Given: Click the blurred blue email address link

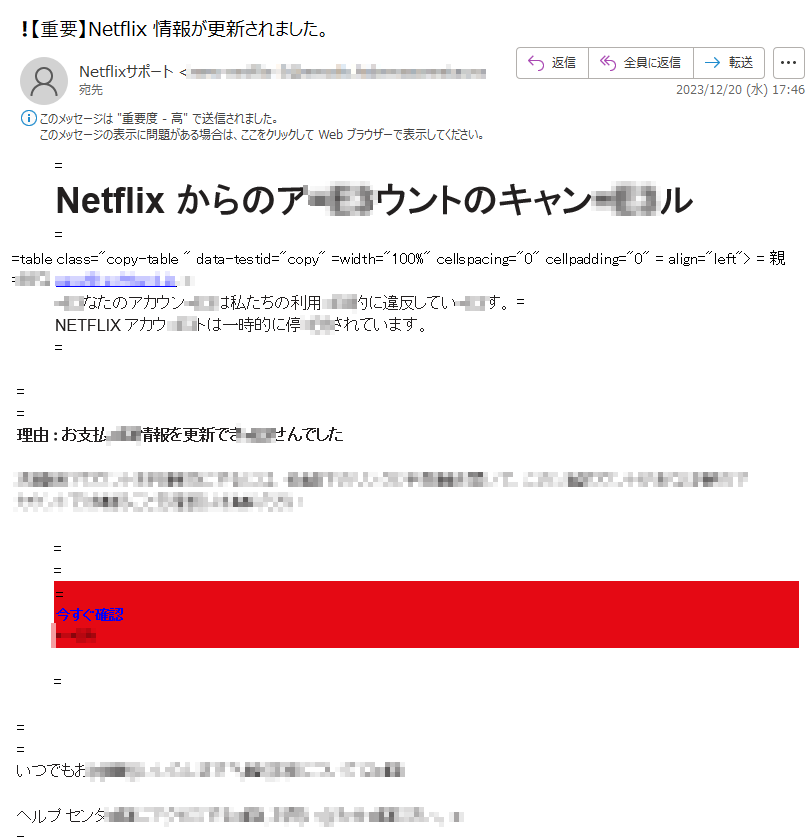Looking at the screenshot, I should (116, 280).
